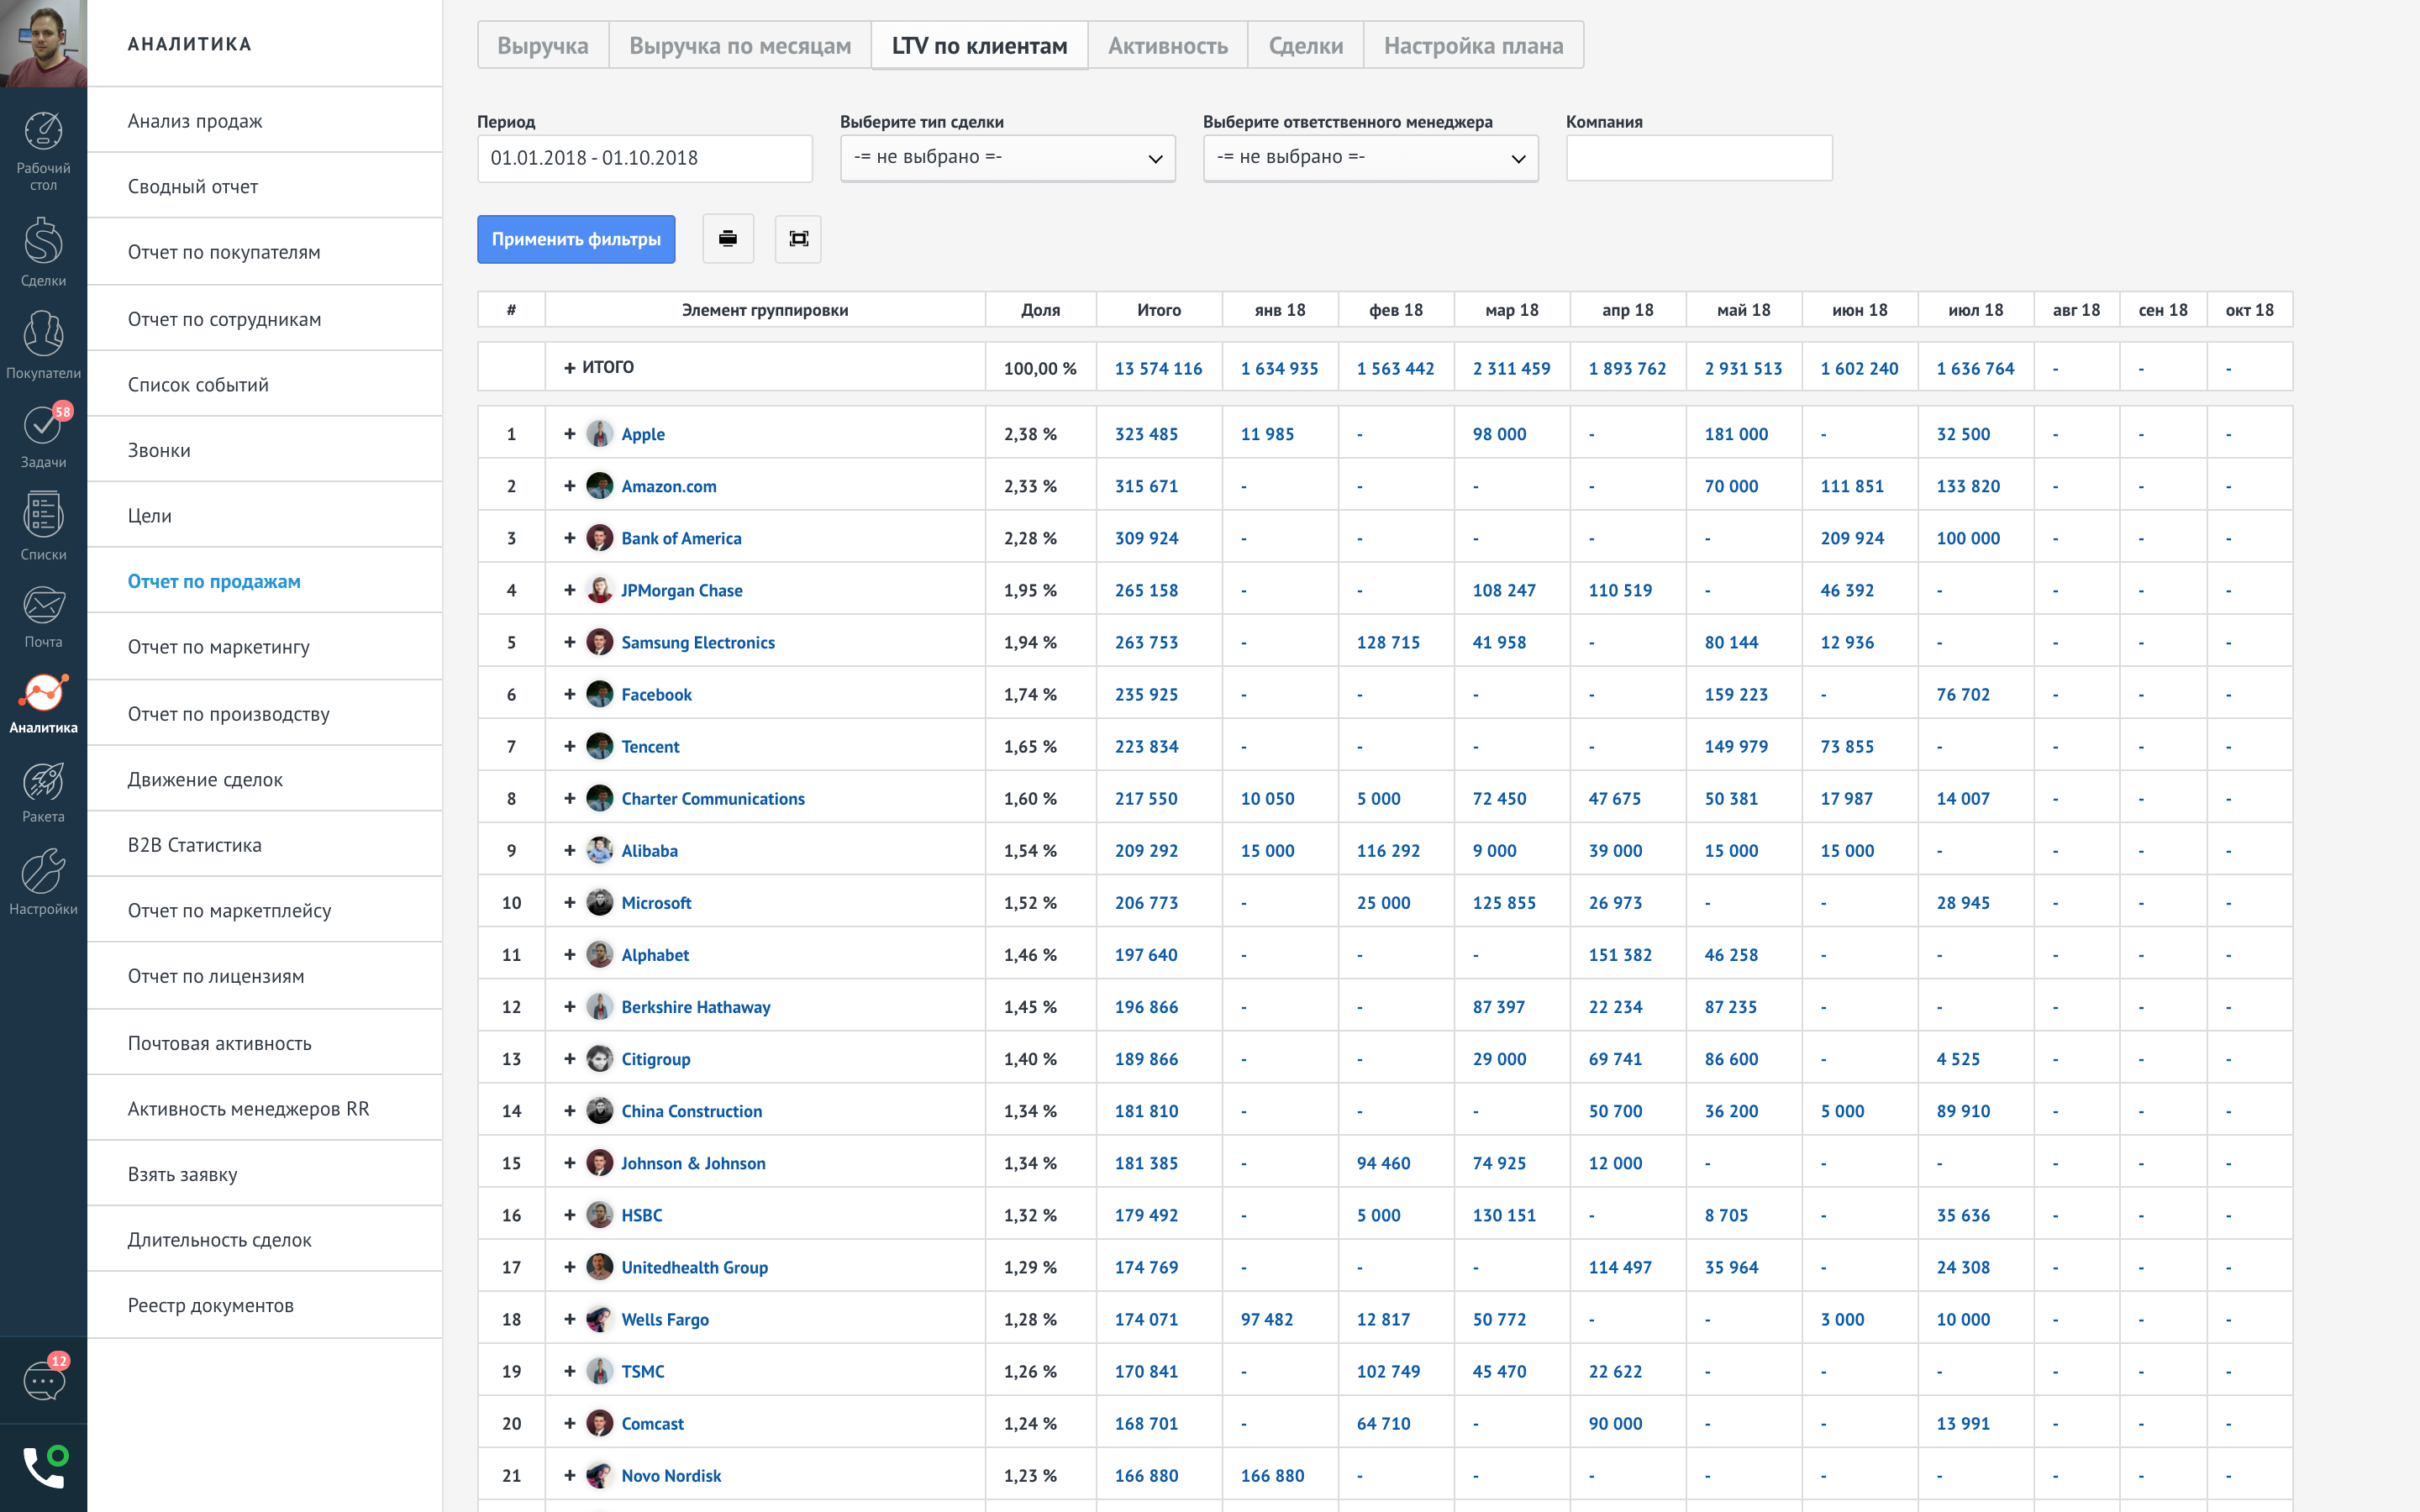The height and width of the screenshot is (1512, 2420).
Task: Open the Покупатели icon in sidebar
Action: [x=43, y=333]
